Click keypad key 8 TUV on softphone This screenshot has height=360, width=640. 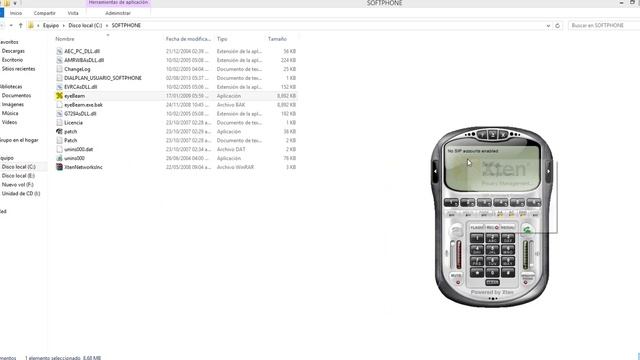492,261
